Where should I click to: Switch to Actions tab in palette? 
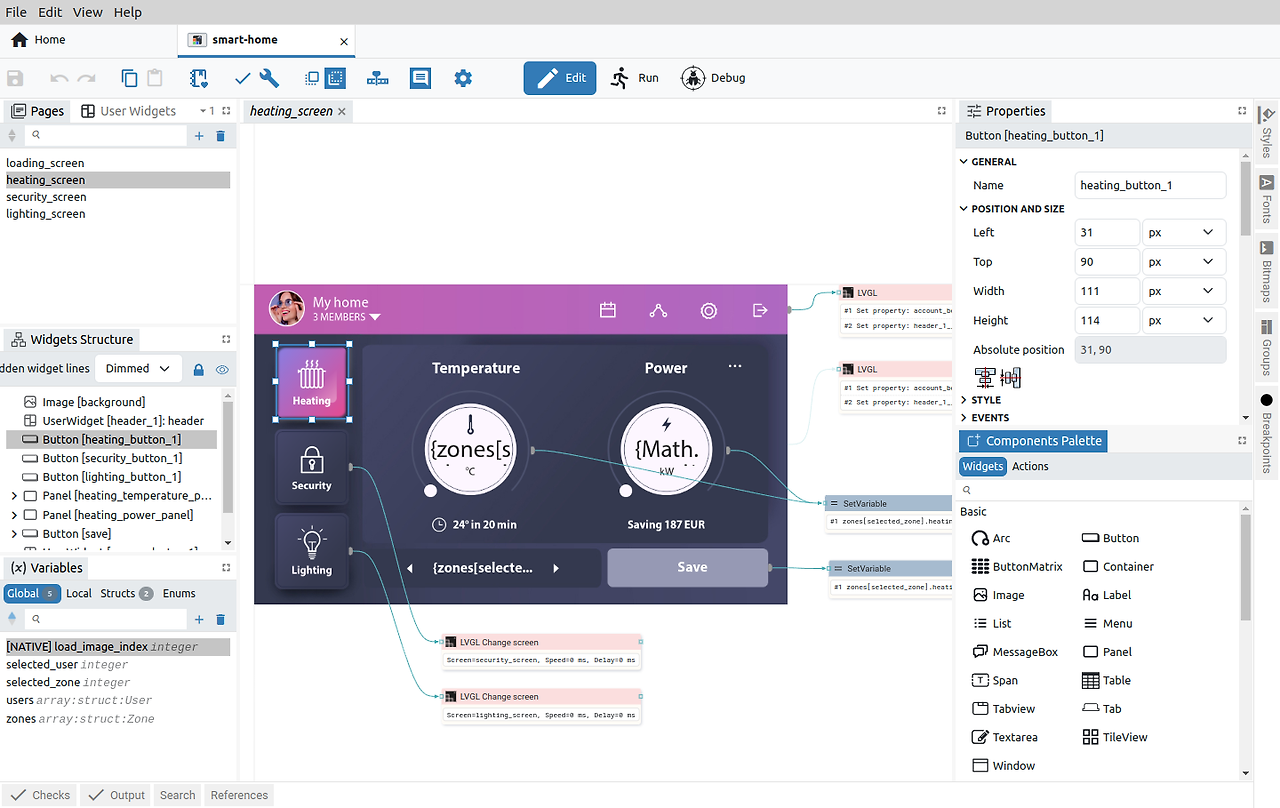click(x=1030, y=466)
